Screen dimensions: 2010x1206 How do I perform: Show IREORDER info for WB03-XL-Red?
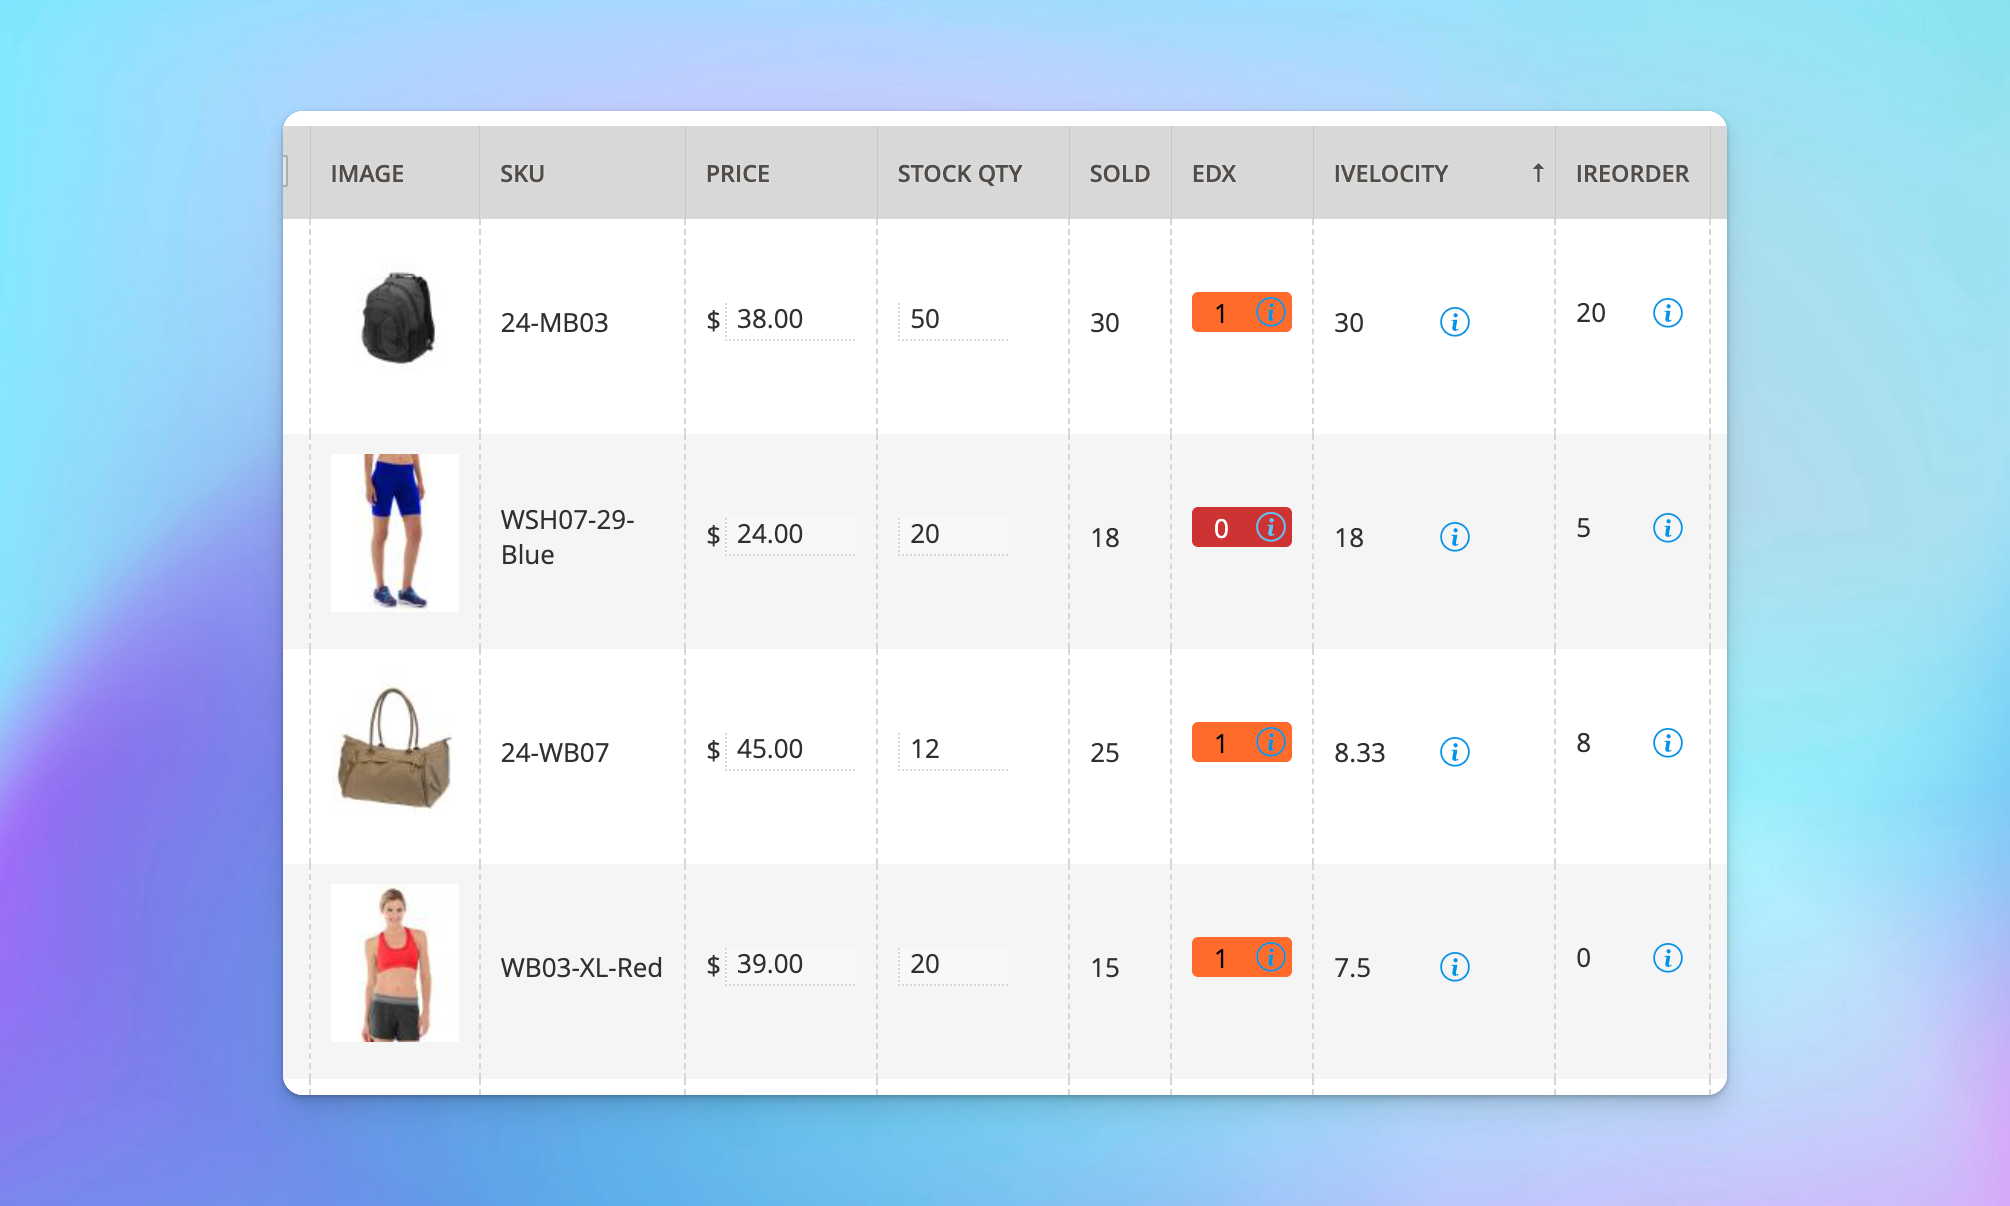(1667, 958)
